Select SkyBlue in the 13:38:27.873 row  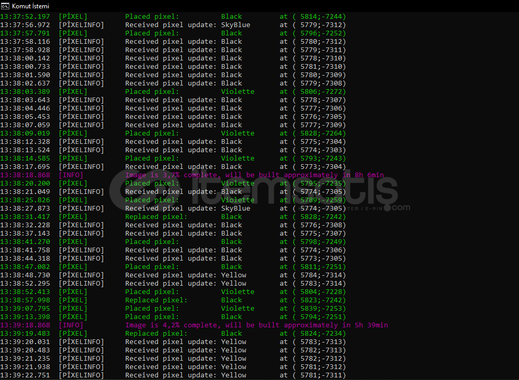(x=235, y=208)
